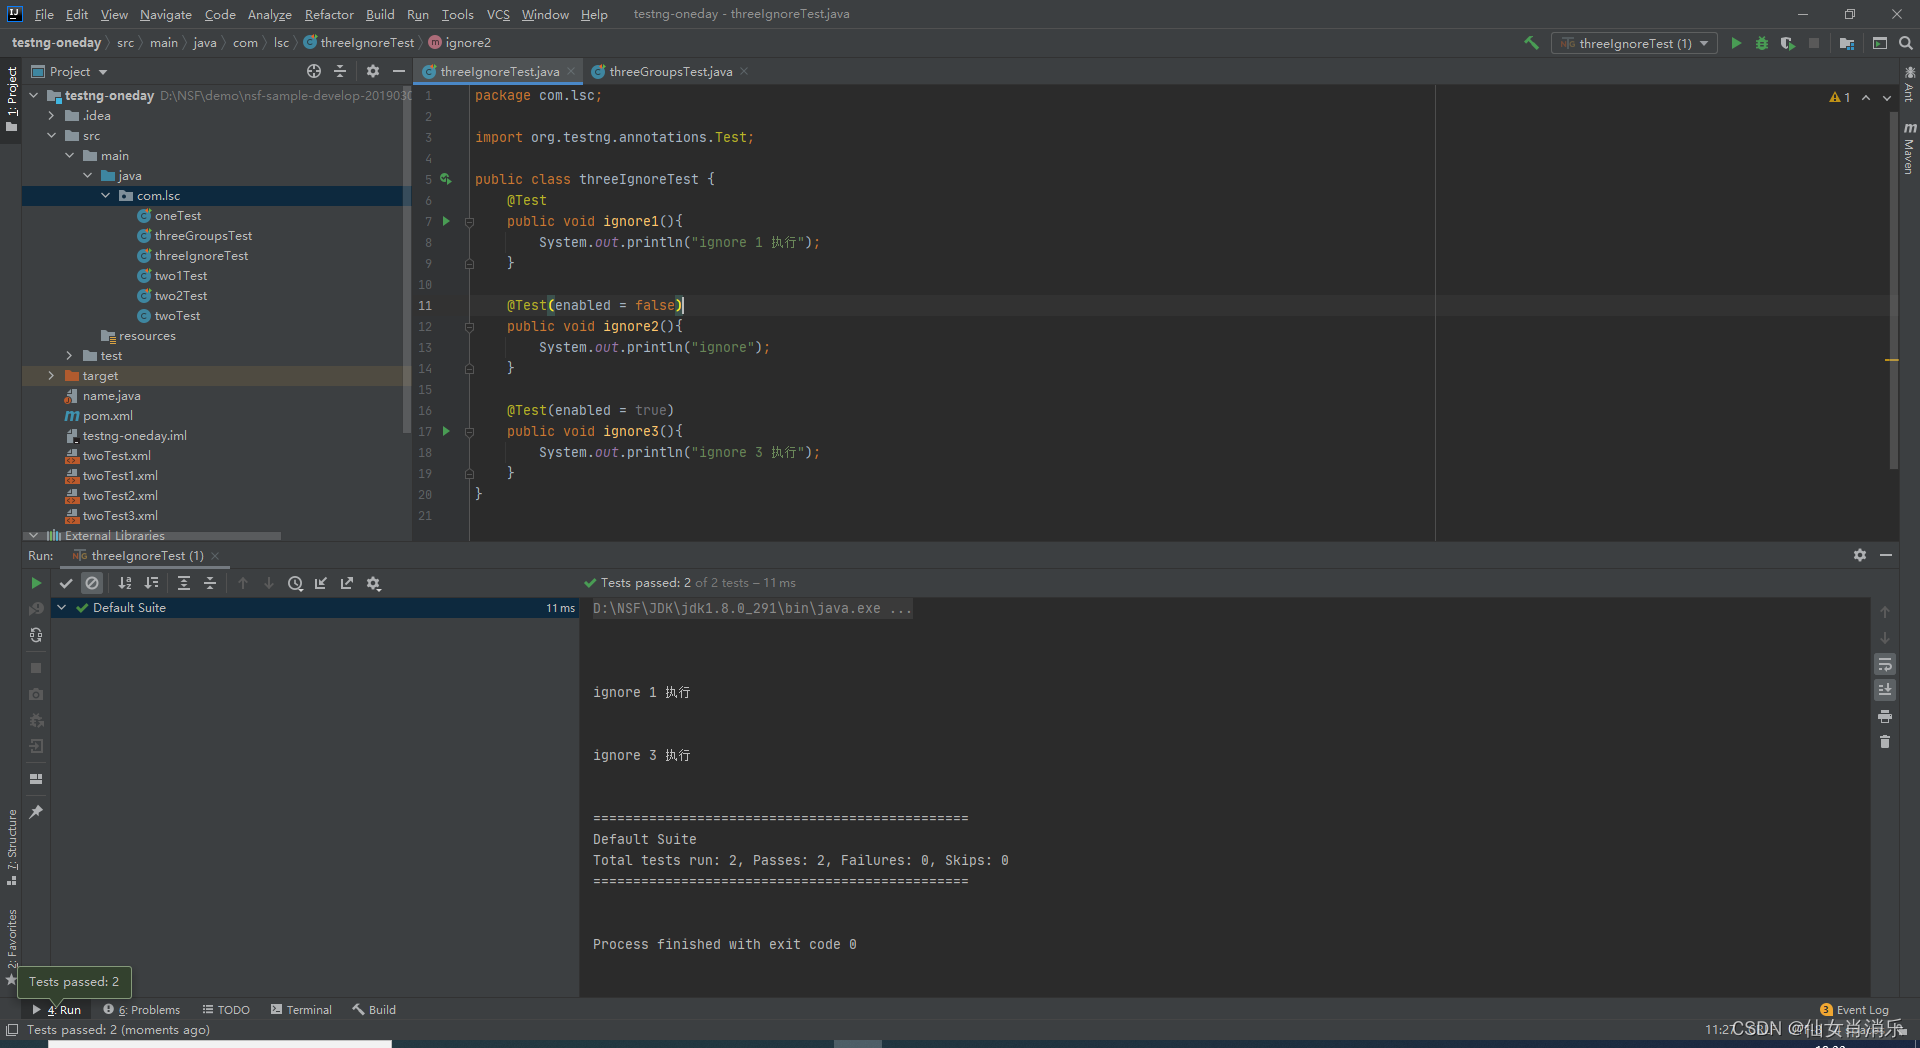Screen dimensions: 1920x1048
Task: Open the Refactor menu
Action: pyautogui.click(x=329, y=14)
